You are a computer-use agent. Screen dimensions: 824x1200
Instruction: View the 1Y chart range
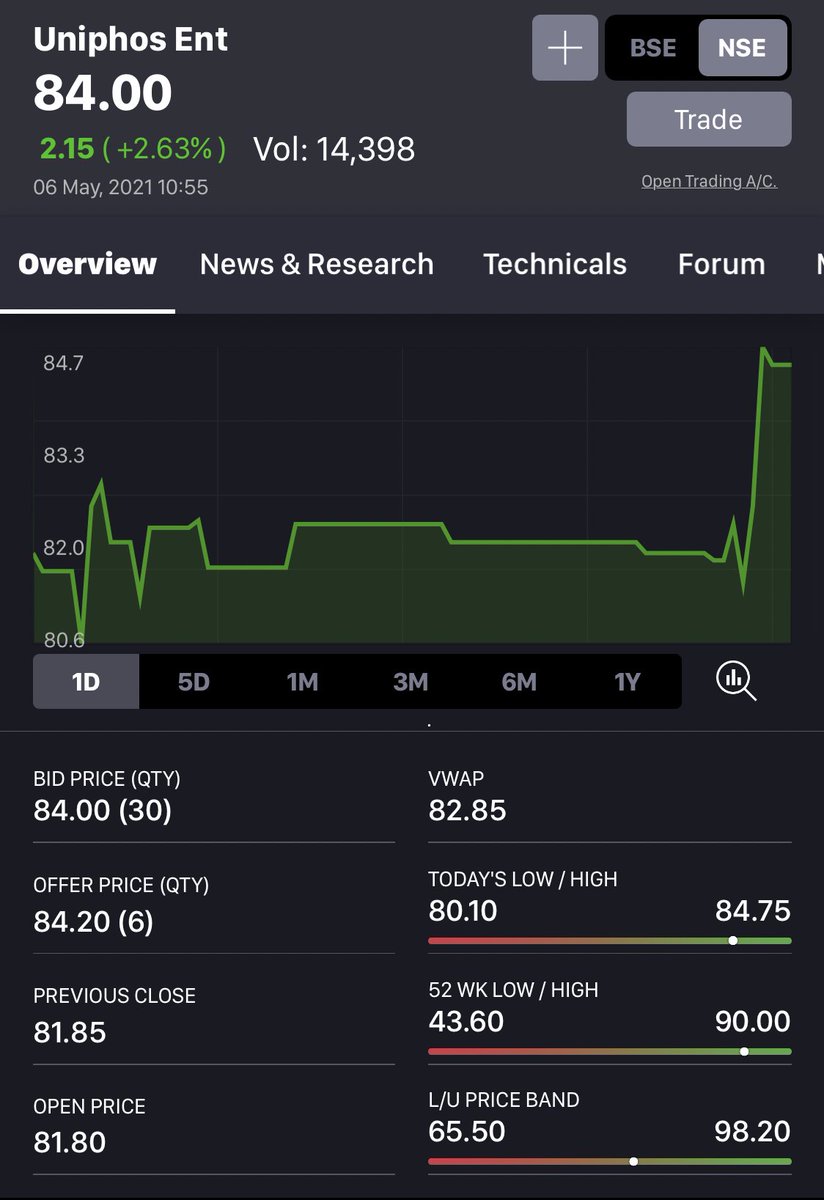(x=627, y=681)
